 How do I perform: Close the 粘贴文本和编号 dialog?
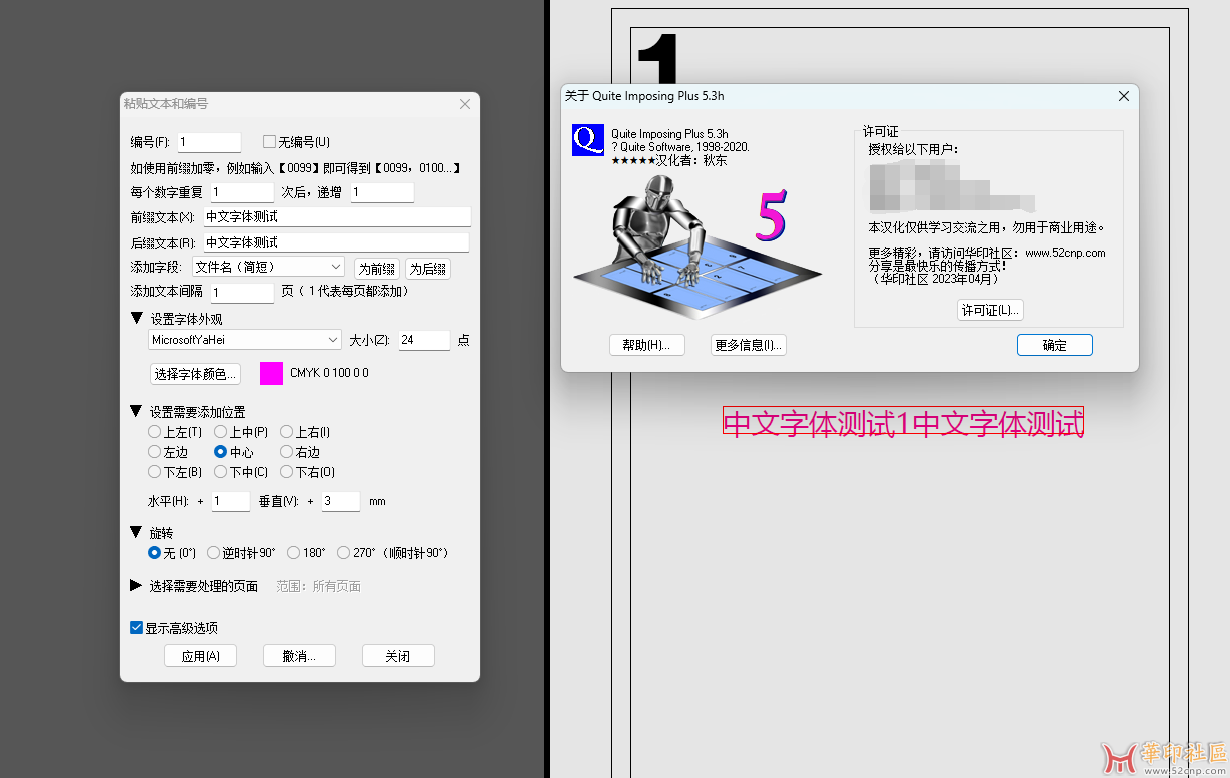(464, 104)
